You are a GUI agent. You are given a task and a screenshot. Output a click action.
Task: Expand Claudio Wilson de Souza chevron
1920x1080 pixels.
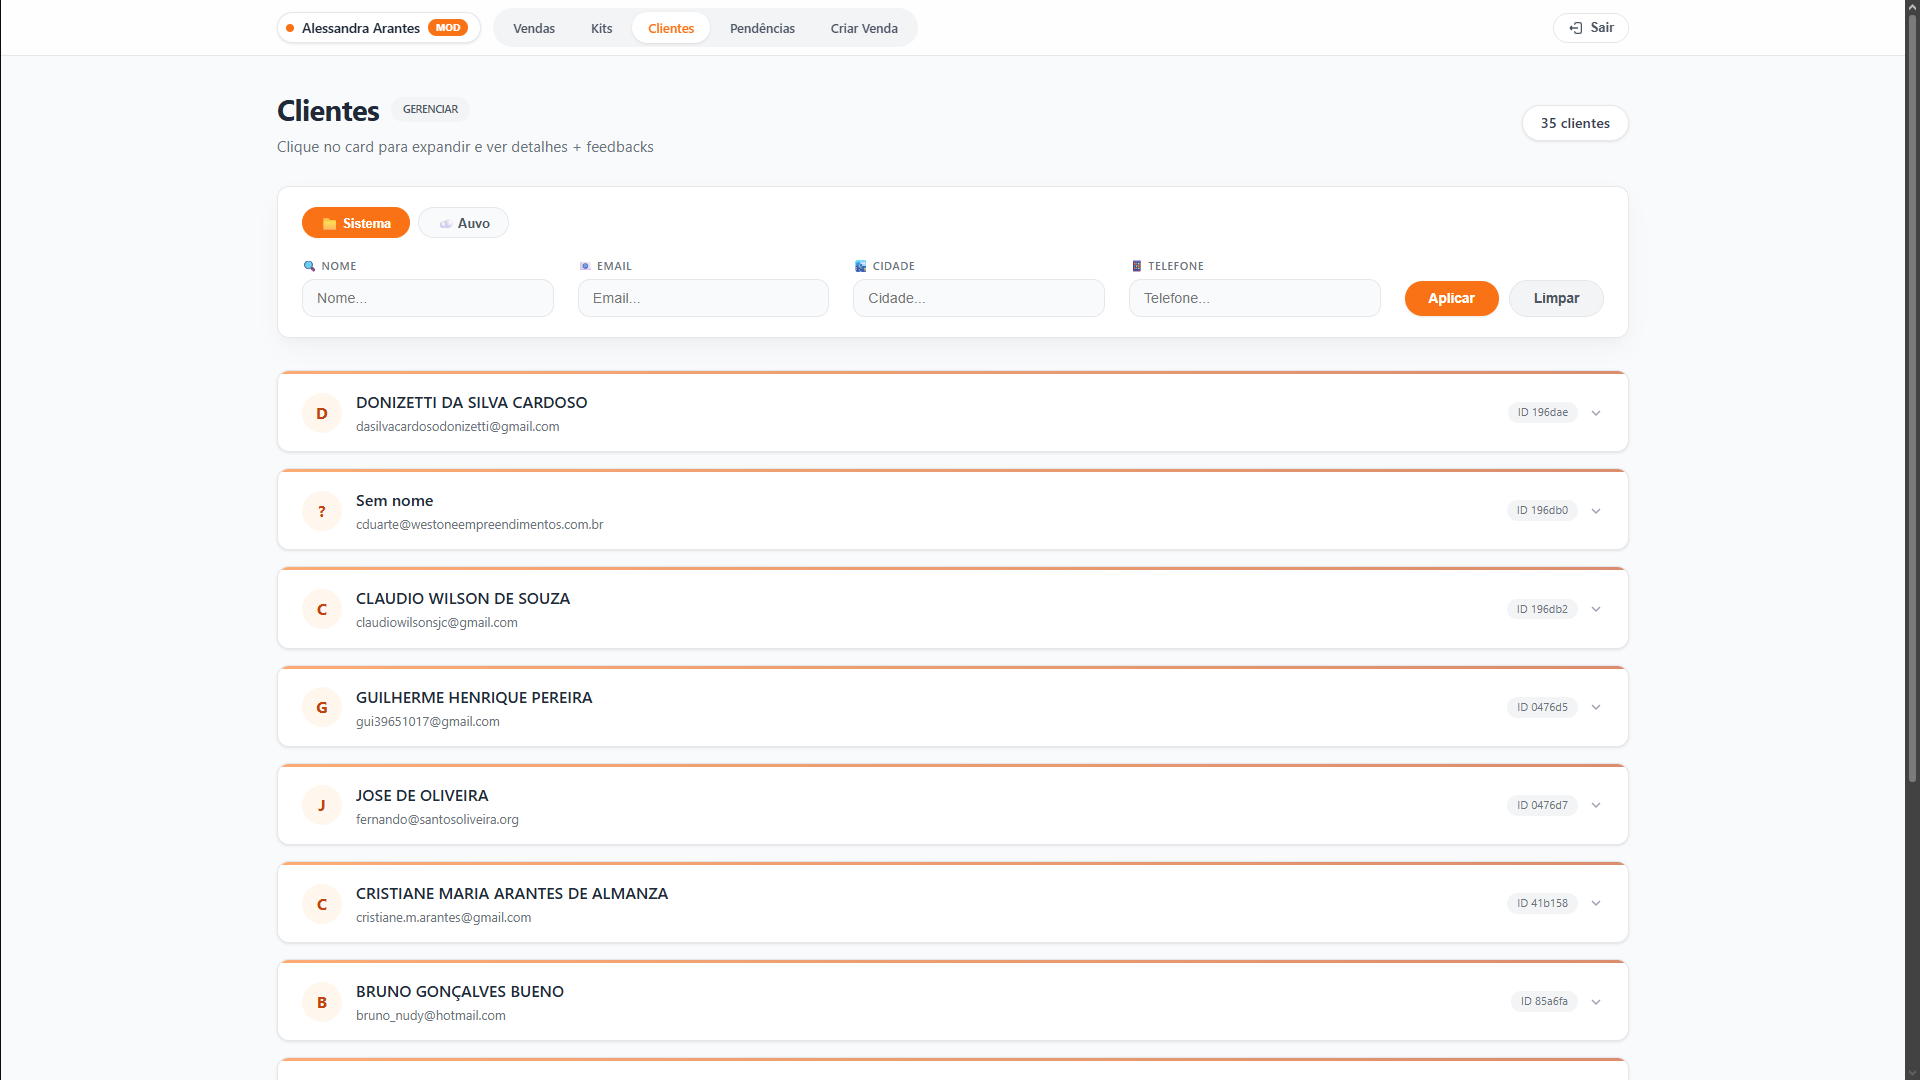(1596, 609)
